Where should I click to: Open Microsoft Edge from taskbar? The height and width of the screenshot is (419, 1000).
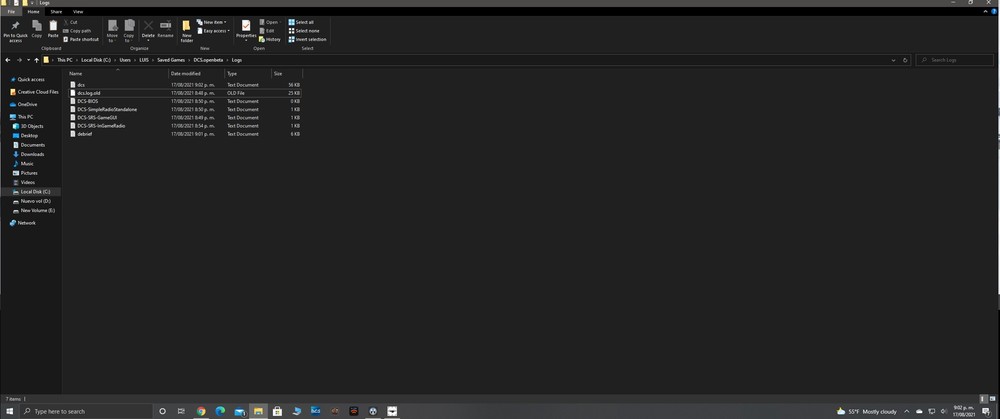point(220,411)
